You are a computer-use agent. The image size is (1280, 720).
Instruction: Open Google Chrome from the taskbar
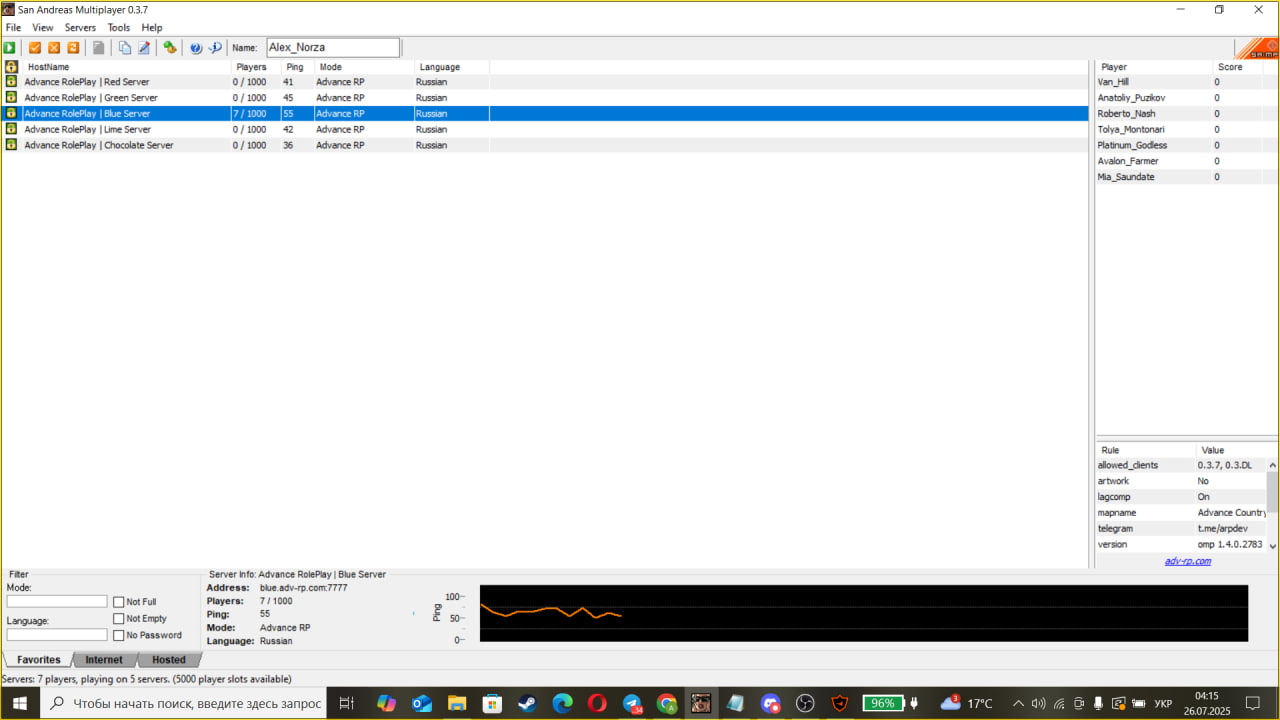(x=667, y=703)
